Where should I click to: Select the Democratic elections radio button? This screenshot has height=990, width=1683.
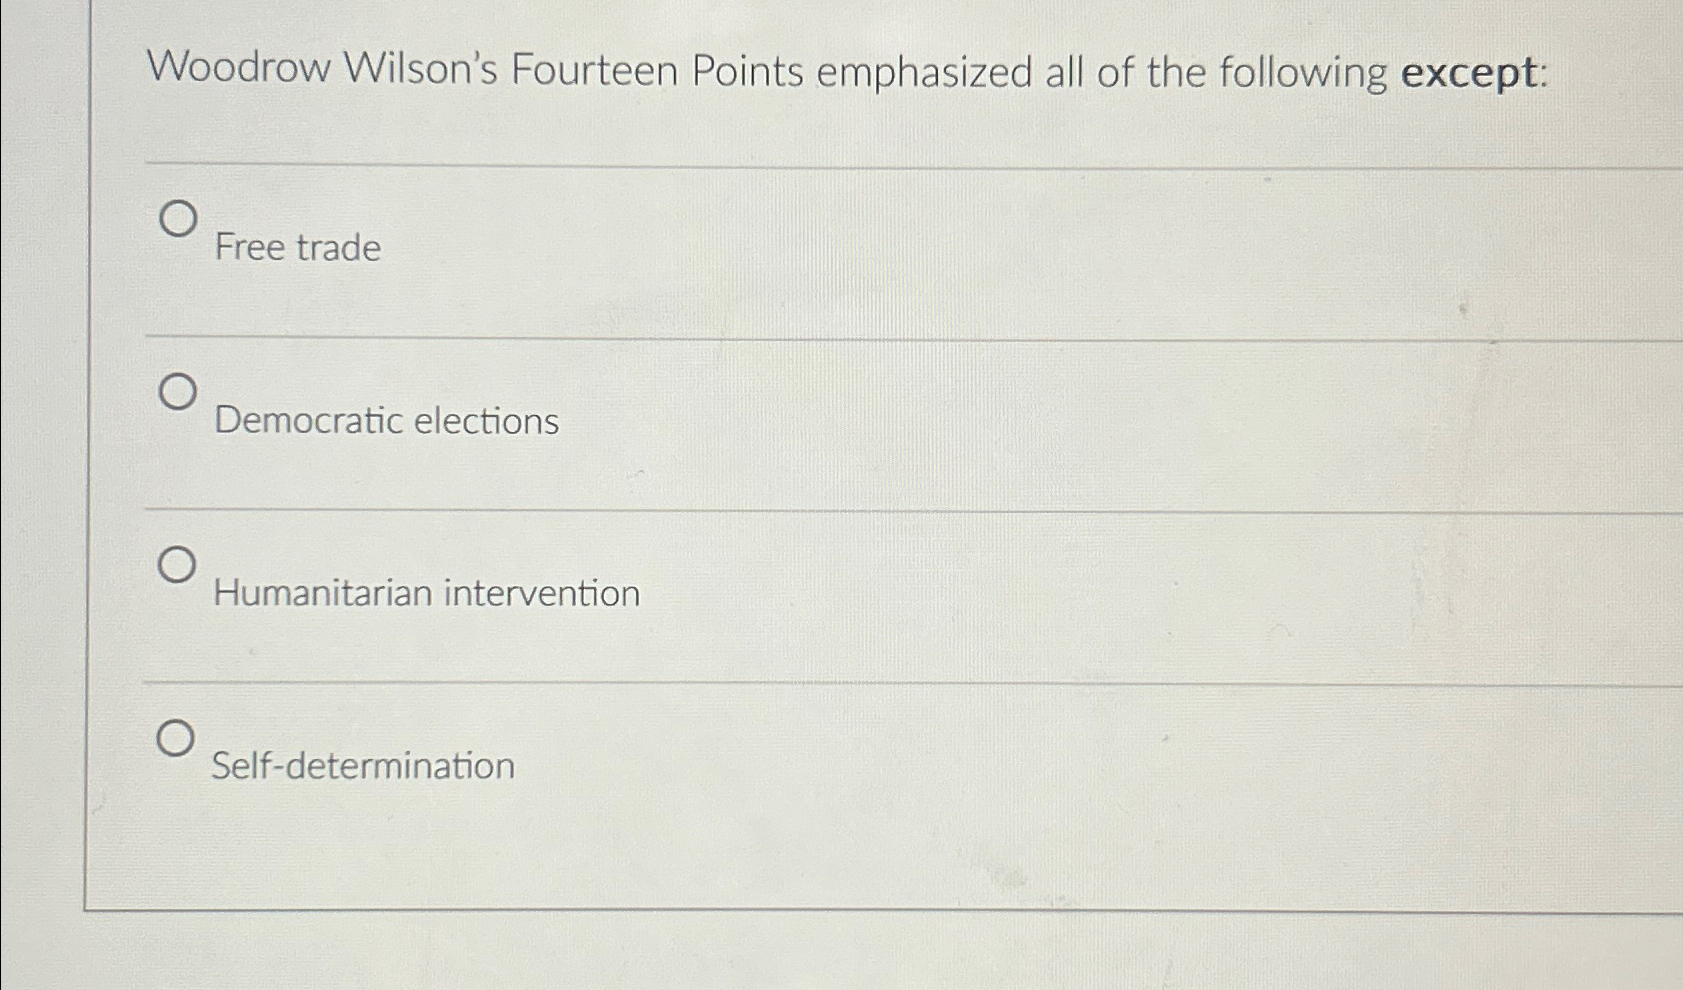pos(178,393)
